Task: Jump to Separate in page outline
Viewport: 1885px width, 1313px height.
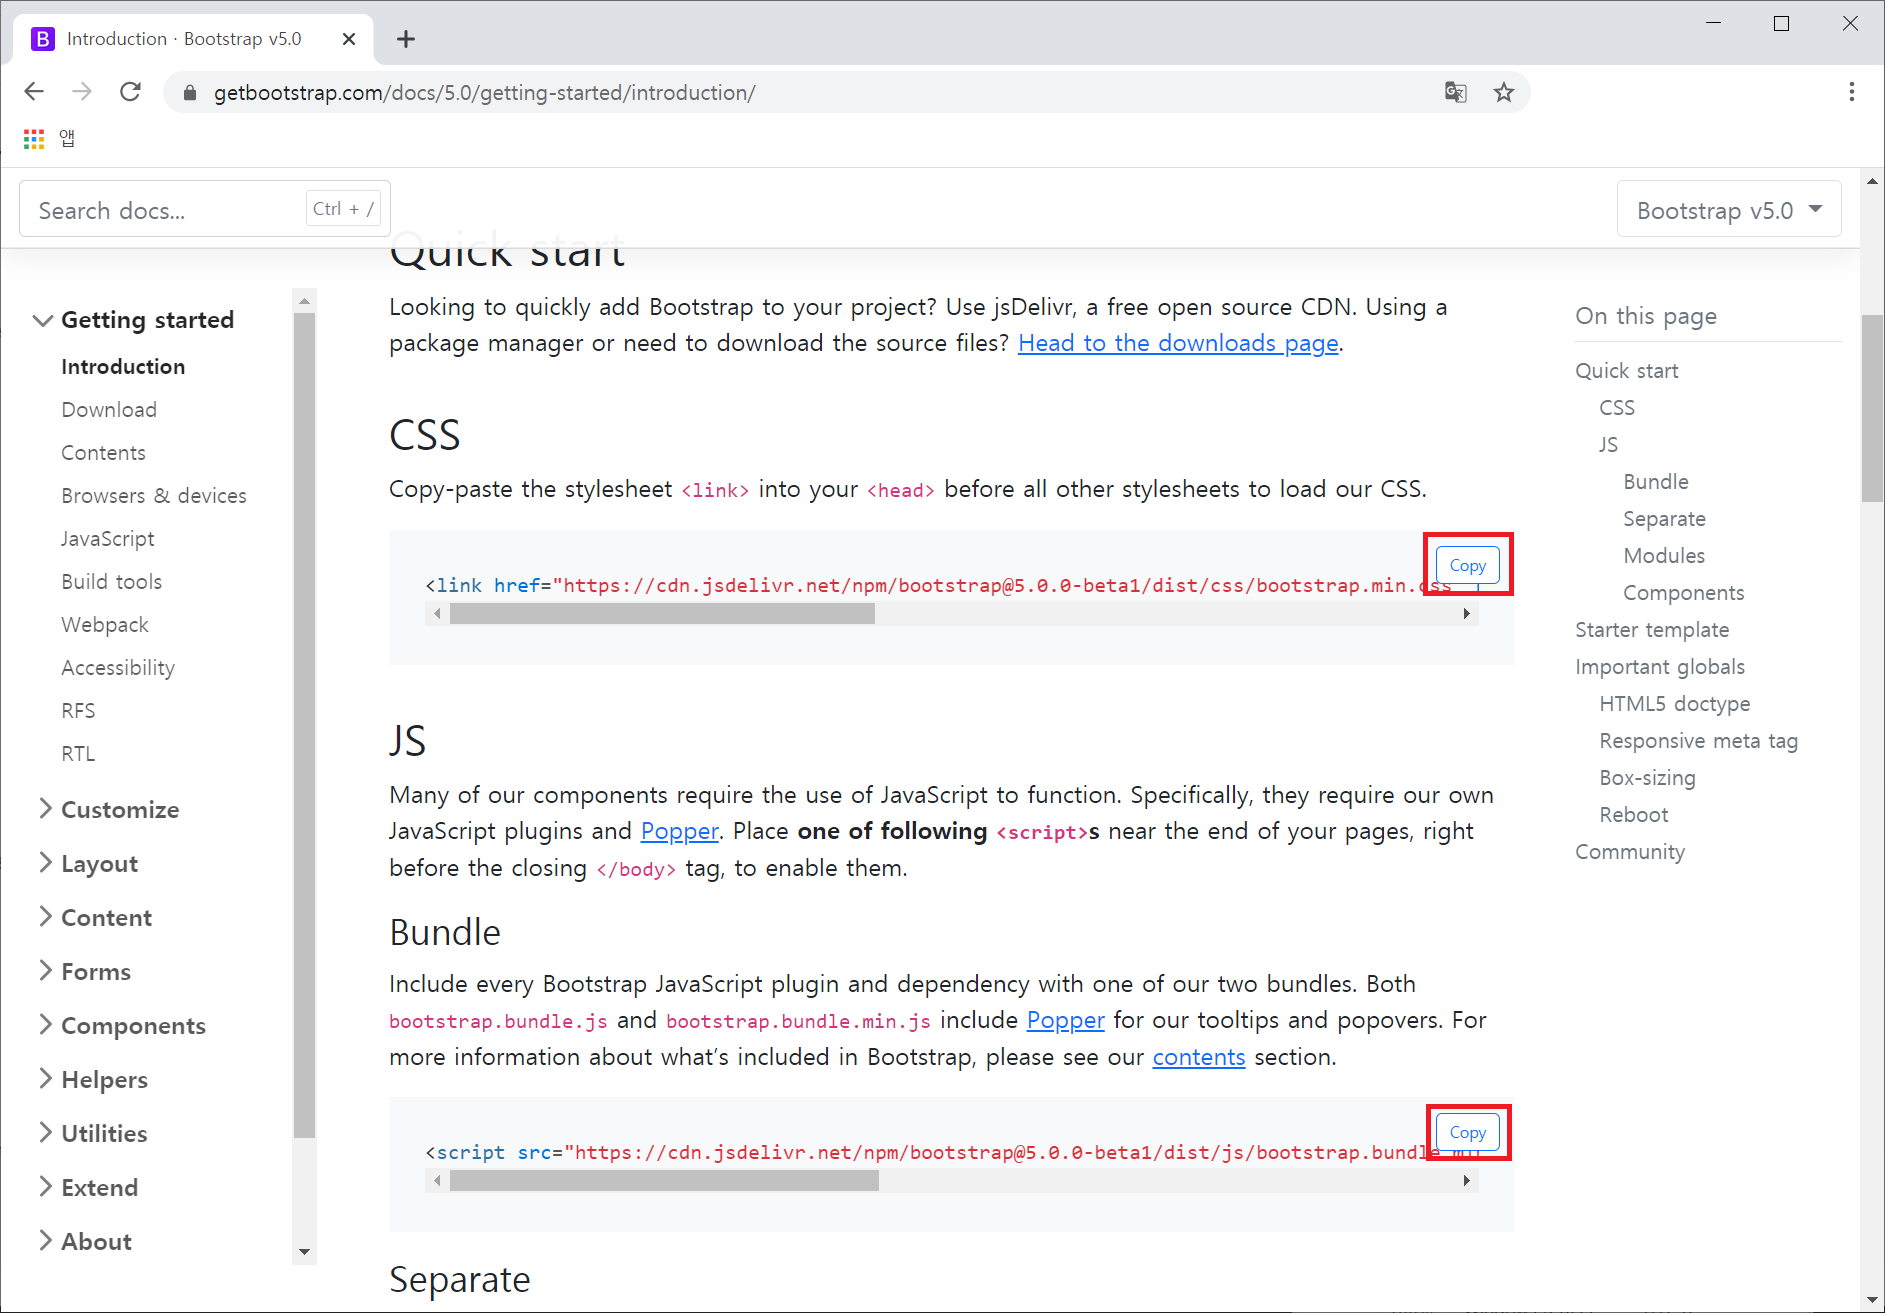Action: pyautogui.click(x=1665, y=519)
